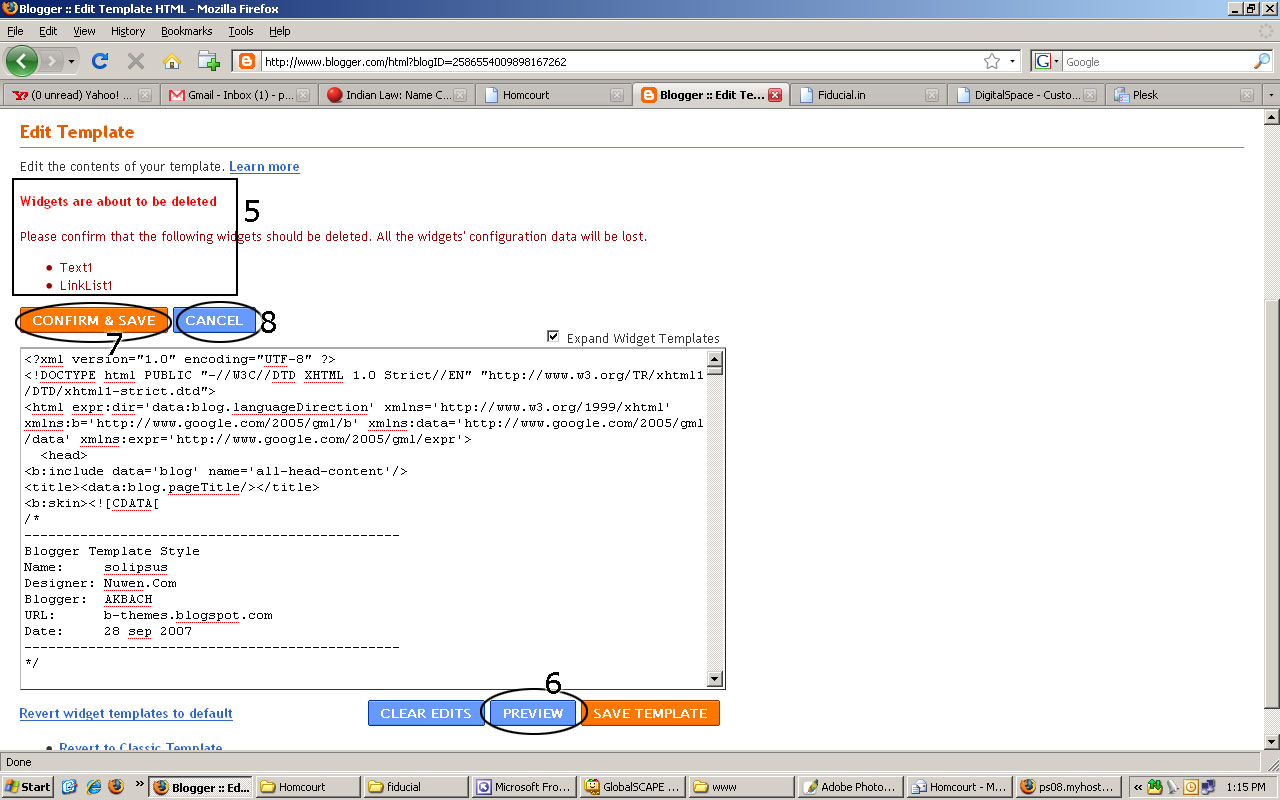Switch to GlobalSCAPE taskbar button
Screen dimensions: 1280x800
(x=632, y=786)
